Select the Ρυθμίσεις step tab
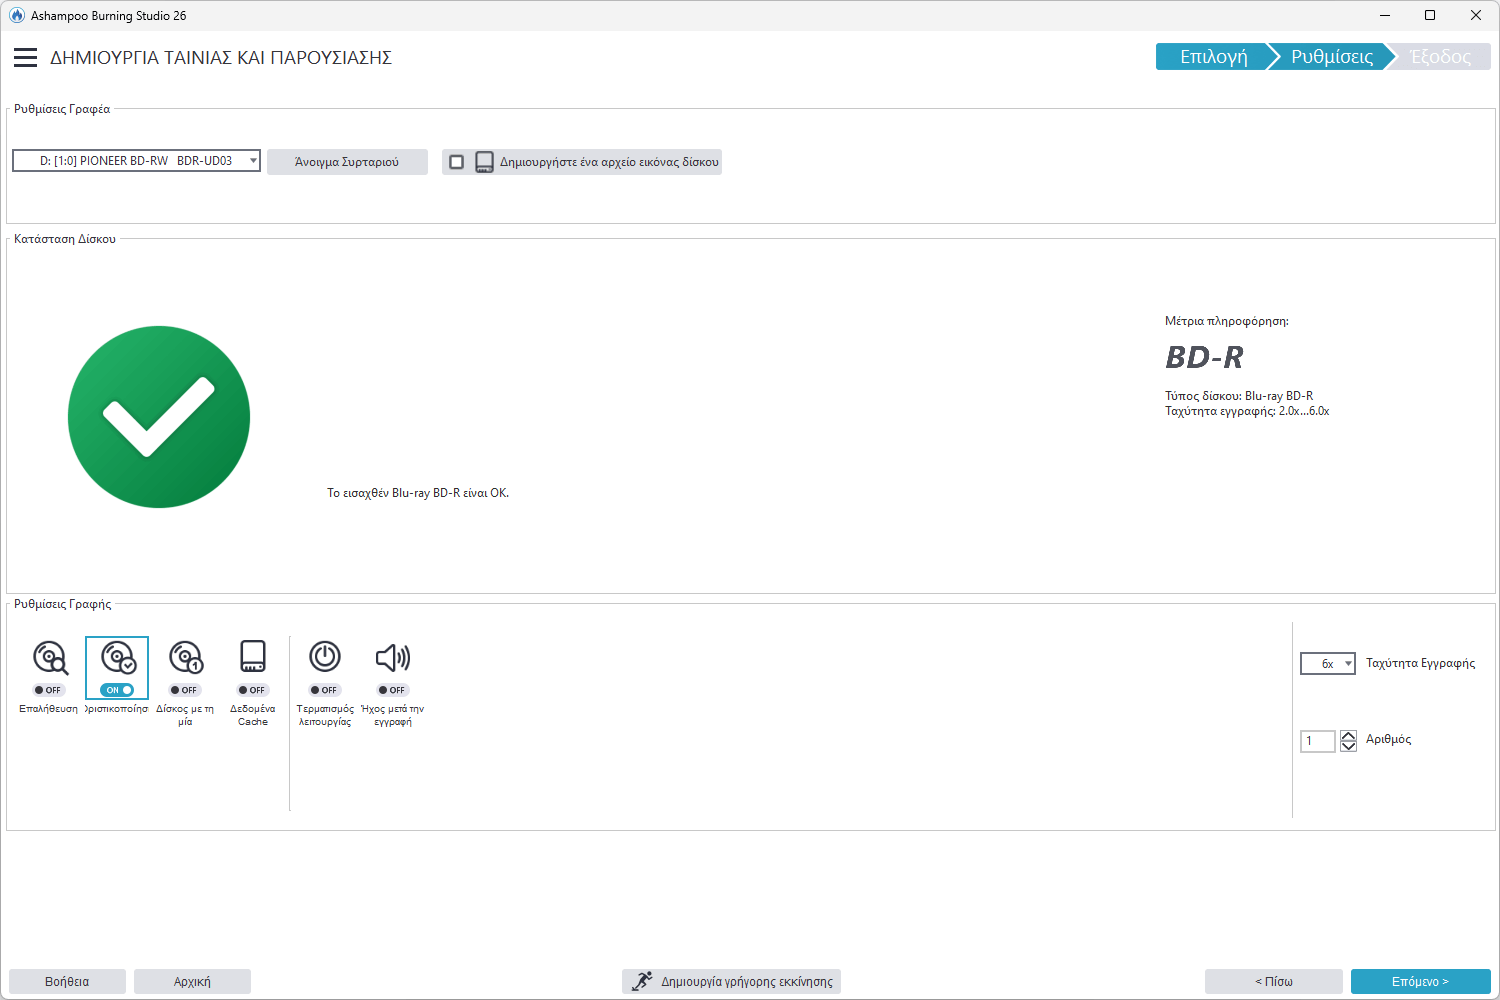 (x=1331, y=57)
